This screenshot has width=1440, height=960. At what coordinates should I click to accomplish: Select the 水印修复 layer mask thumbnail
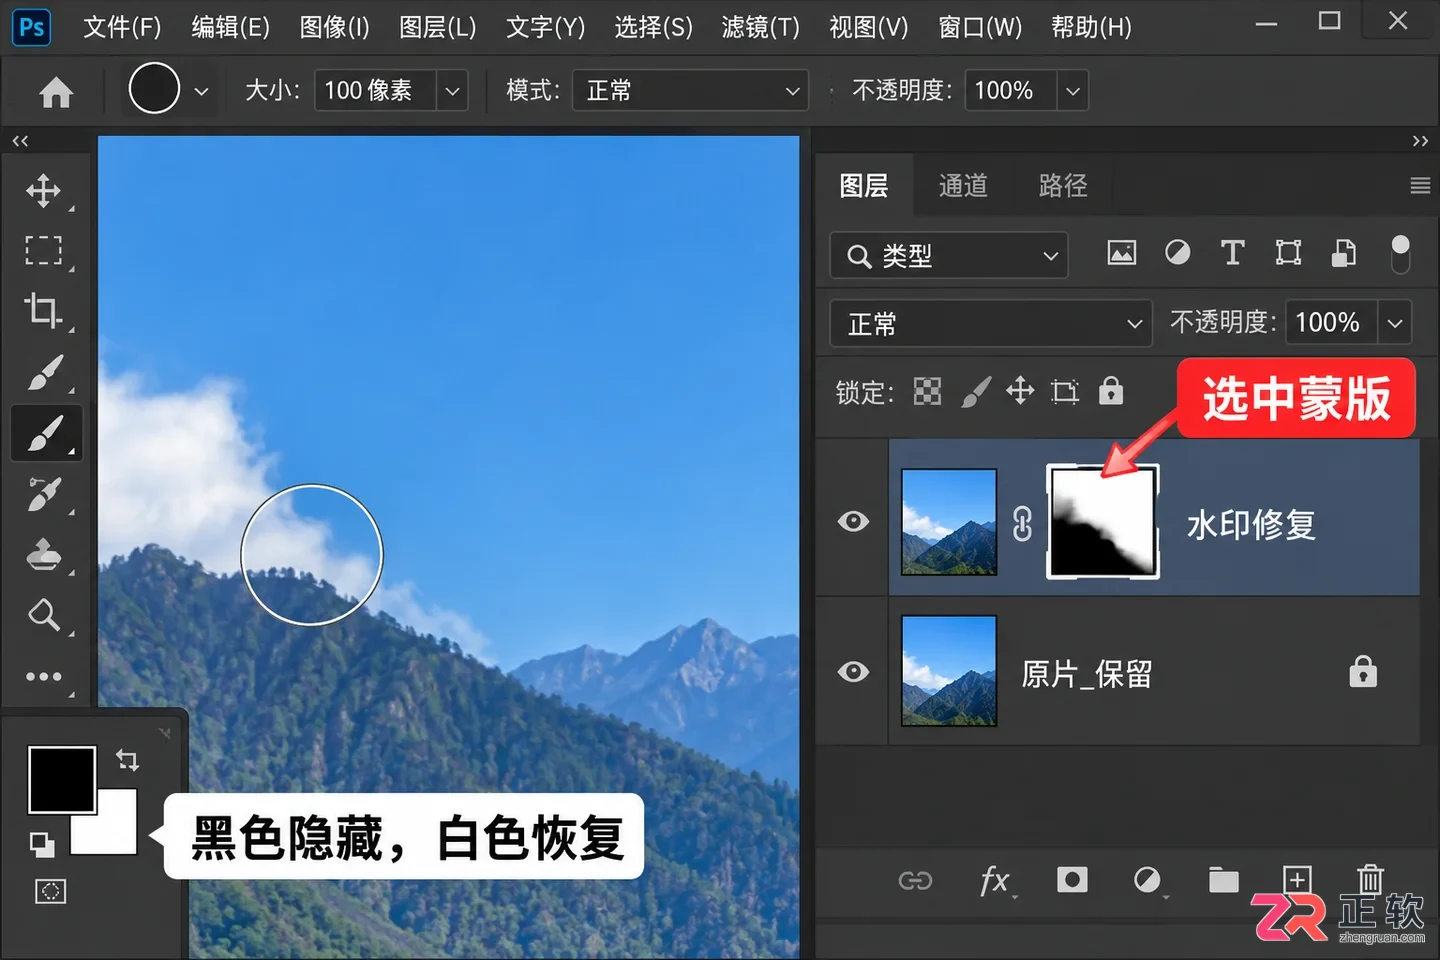pos(1103,521)
